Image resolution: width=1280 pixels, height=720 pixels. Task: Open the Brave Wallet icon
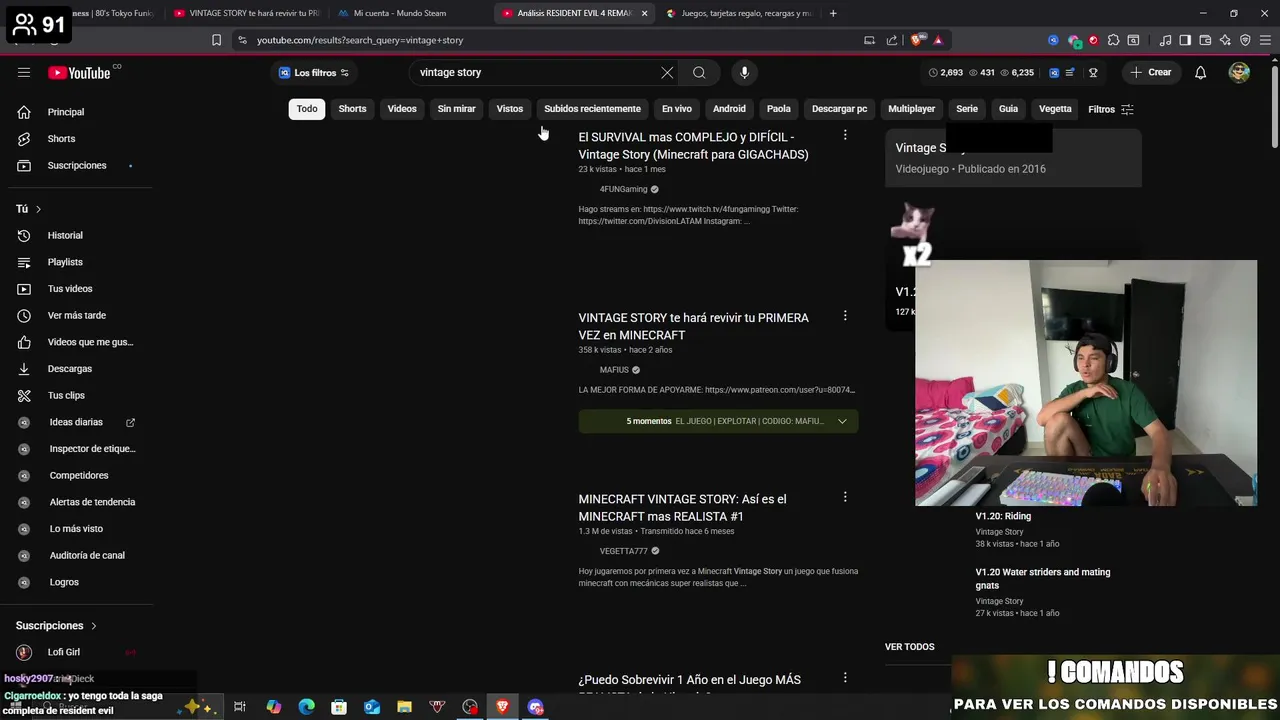pyautogui.click(x=1205, y=40)
